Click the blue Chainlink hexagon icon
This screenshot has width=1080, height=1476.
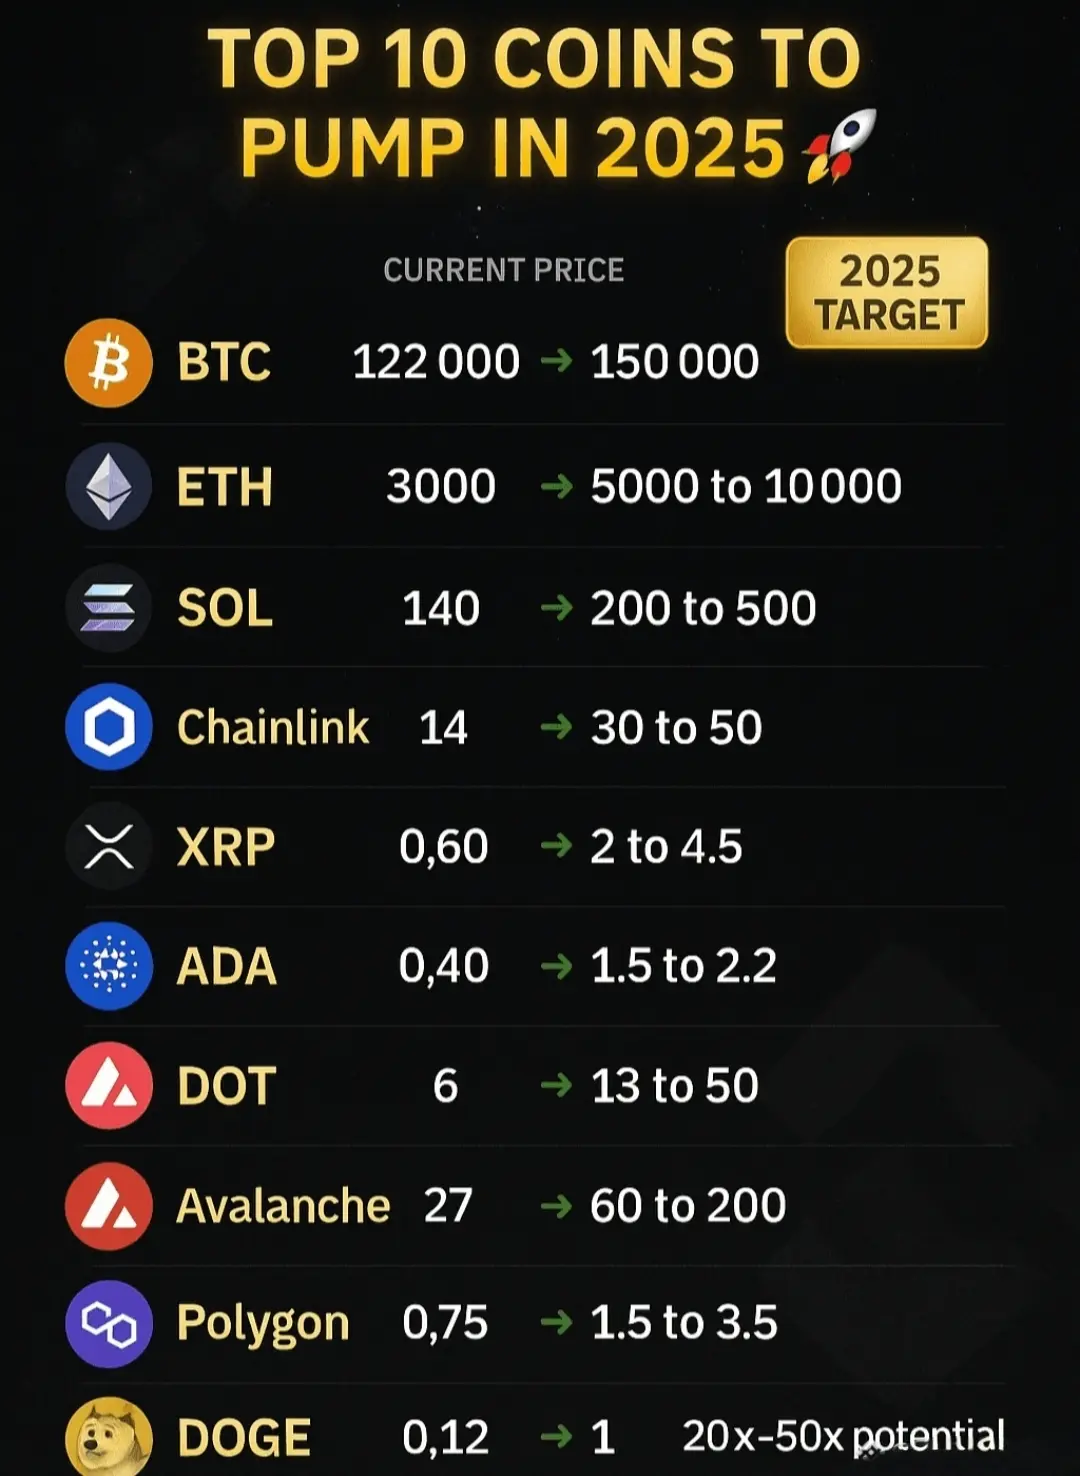pyautogui.click(x=109, y=727)
